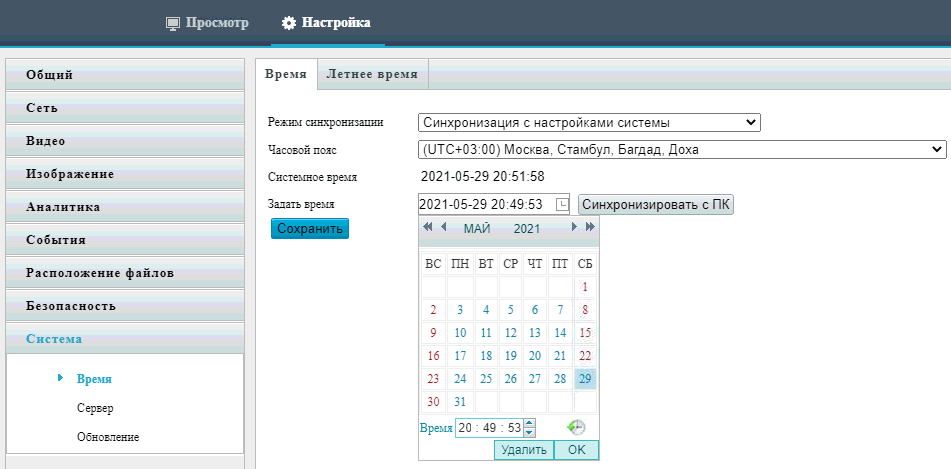
Task: Click Удалить in the calendar popup
Action: pyautogui.click(x=524, y=450)
